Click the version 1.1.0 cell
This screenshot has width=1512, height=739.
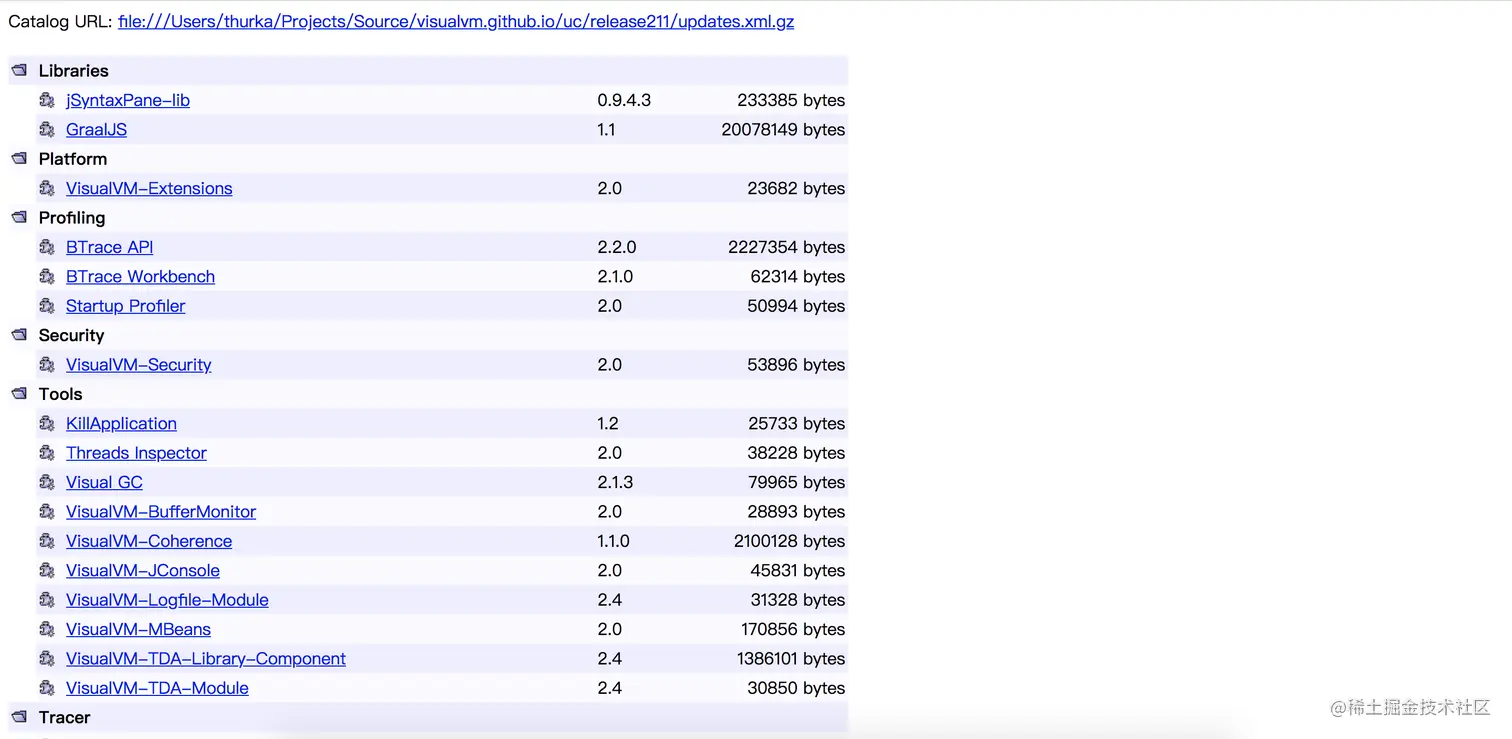pyautogui.click(x=614, y=541)
